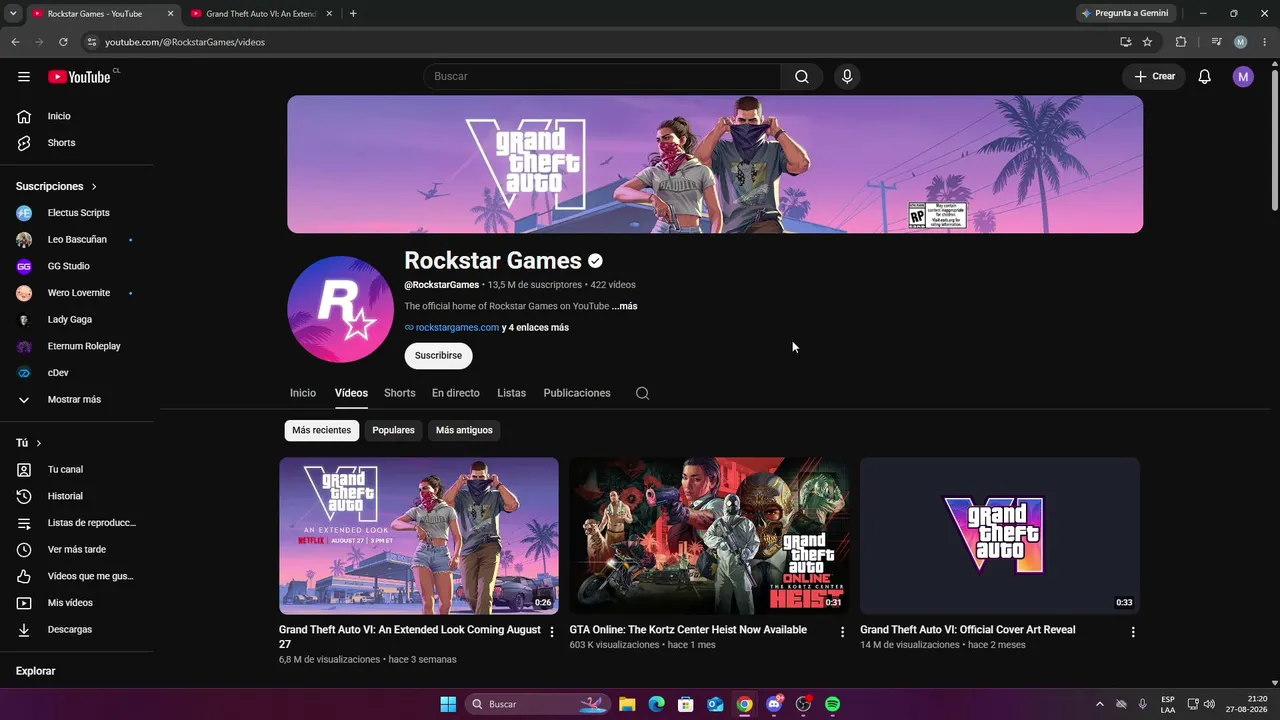This screenshot has height=720, width=1280.
Task: Open the Windows Start menu
Action: pyautogui.click(x=448, y=704)
